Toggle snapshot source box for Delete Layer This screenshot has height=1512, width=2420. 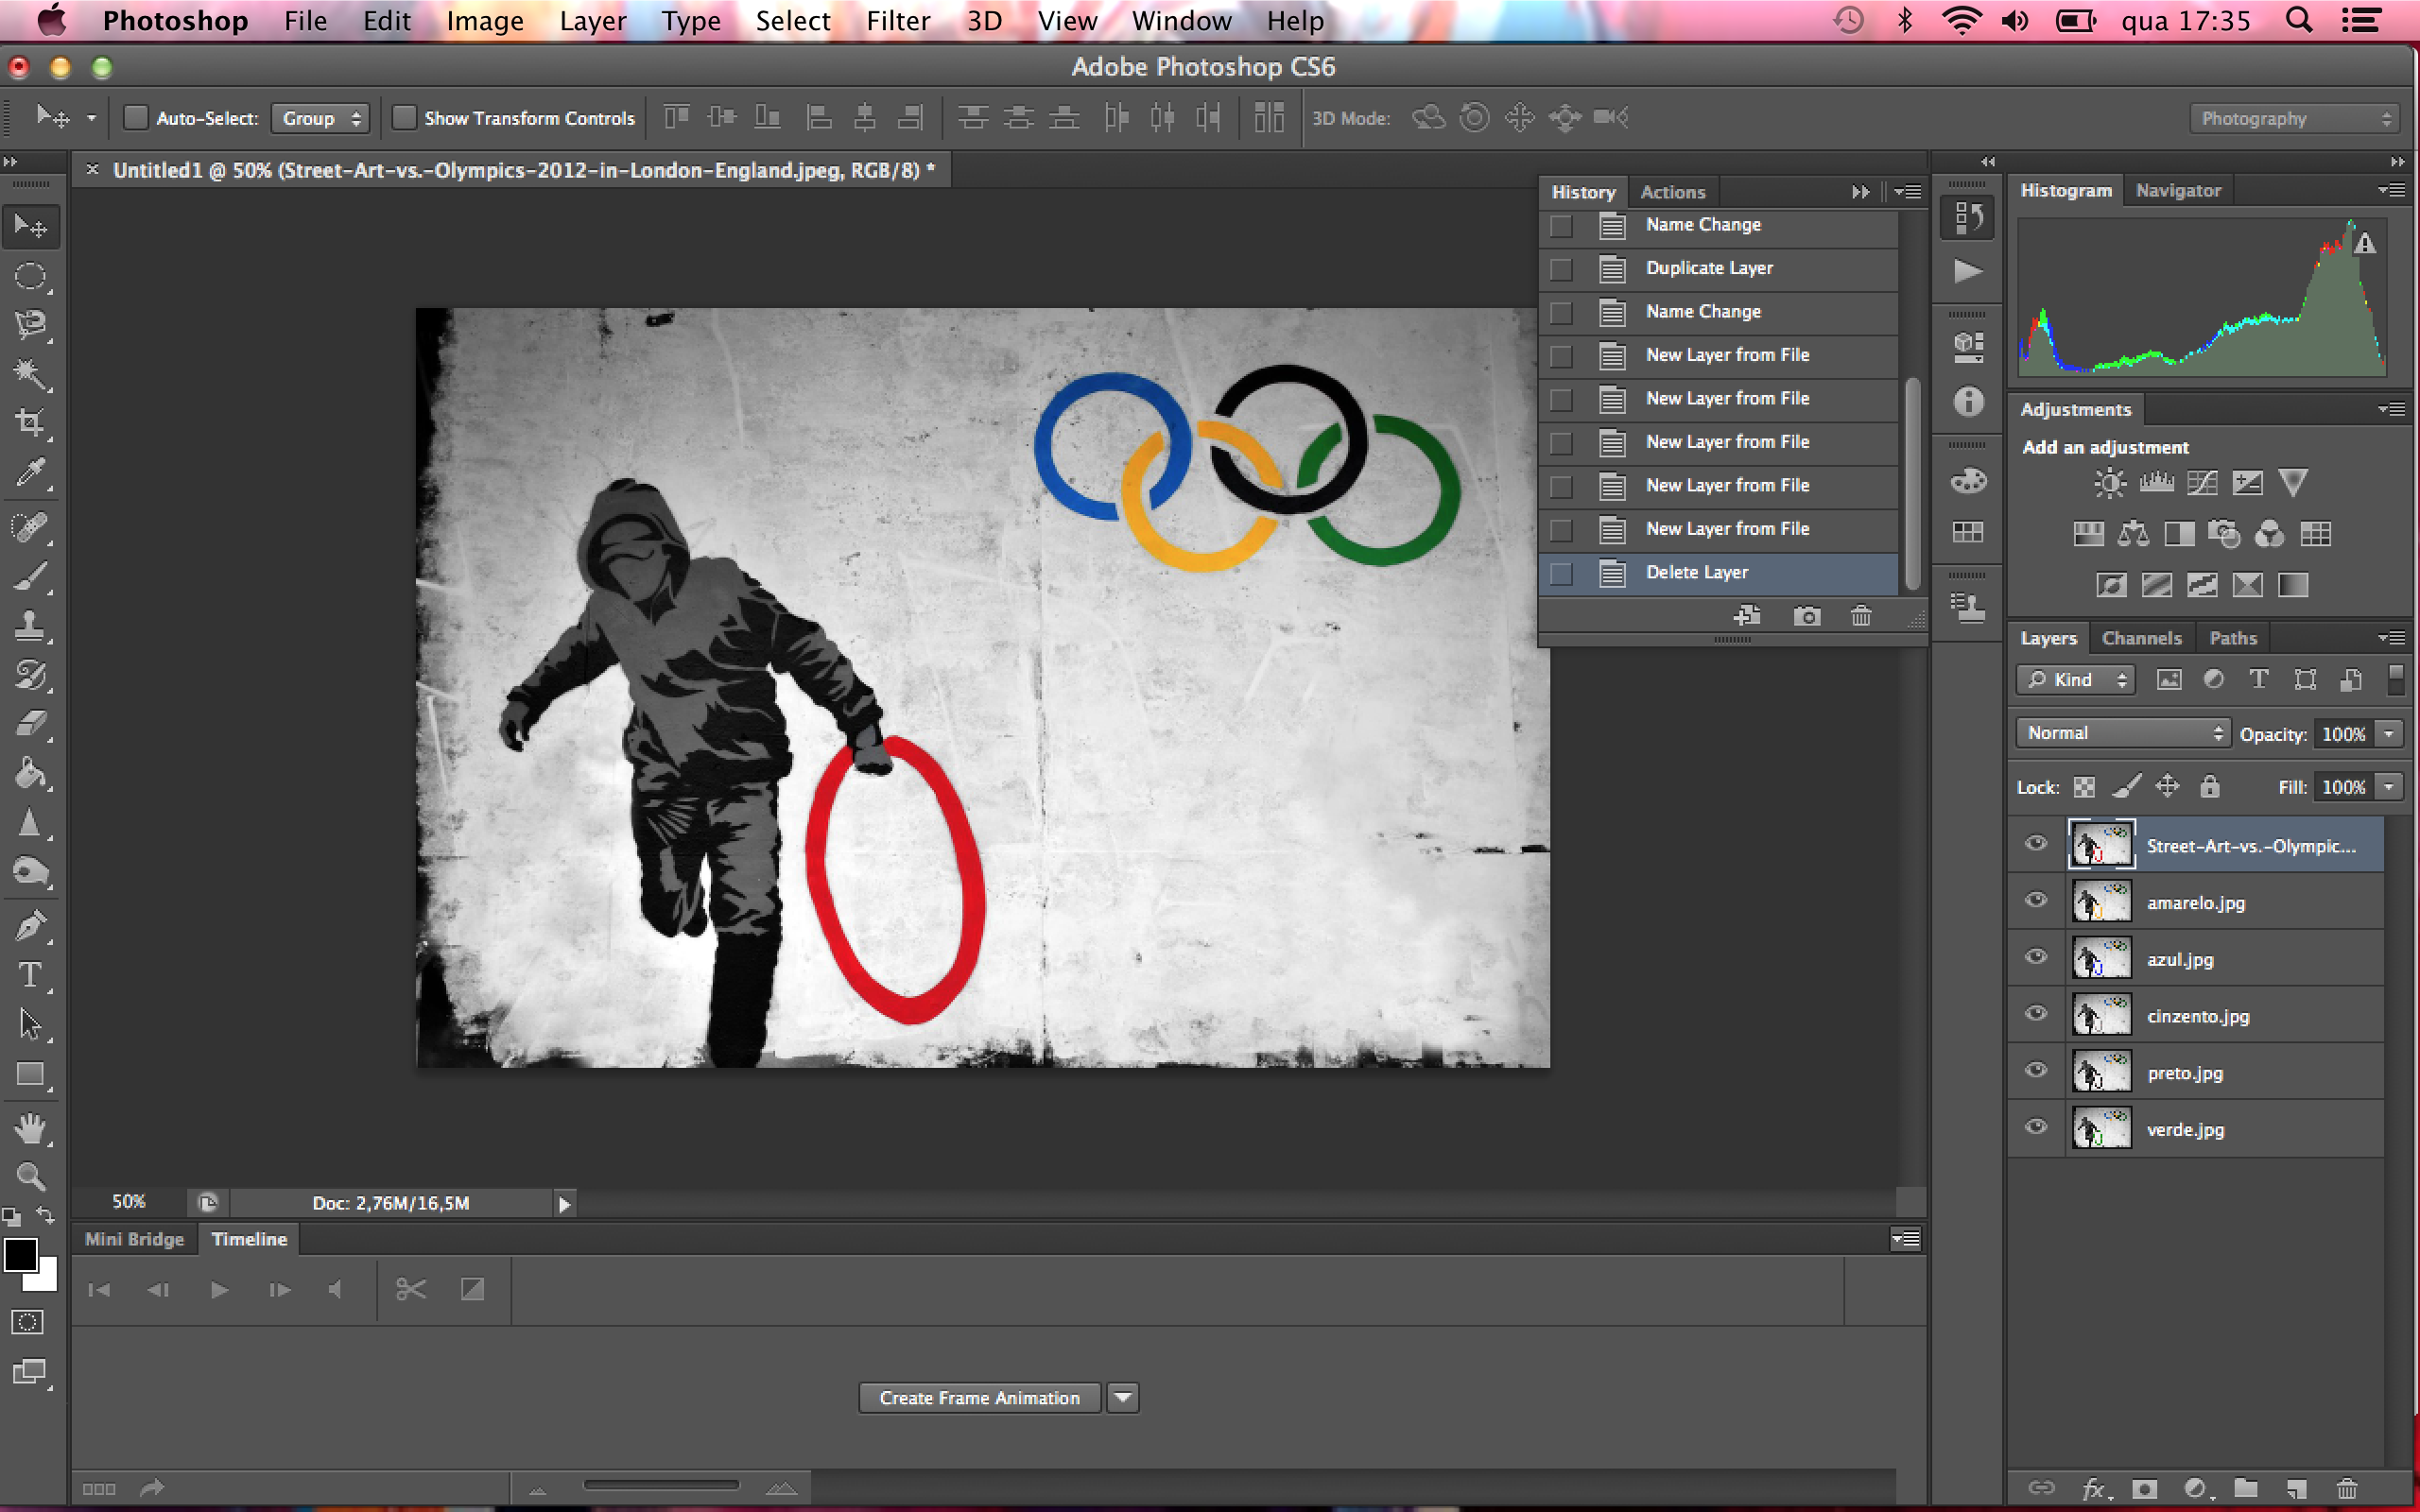click(1561, 573)
